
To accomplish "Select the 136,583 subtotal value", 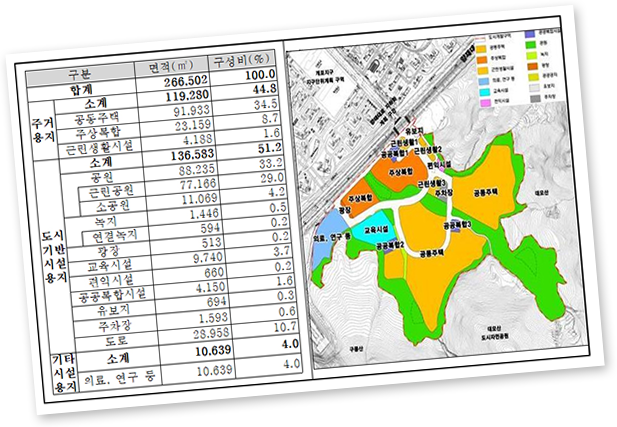I will (x=192, y=155).
